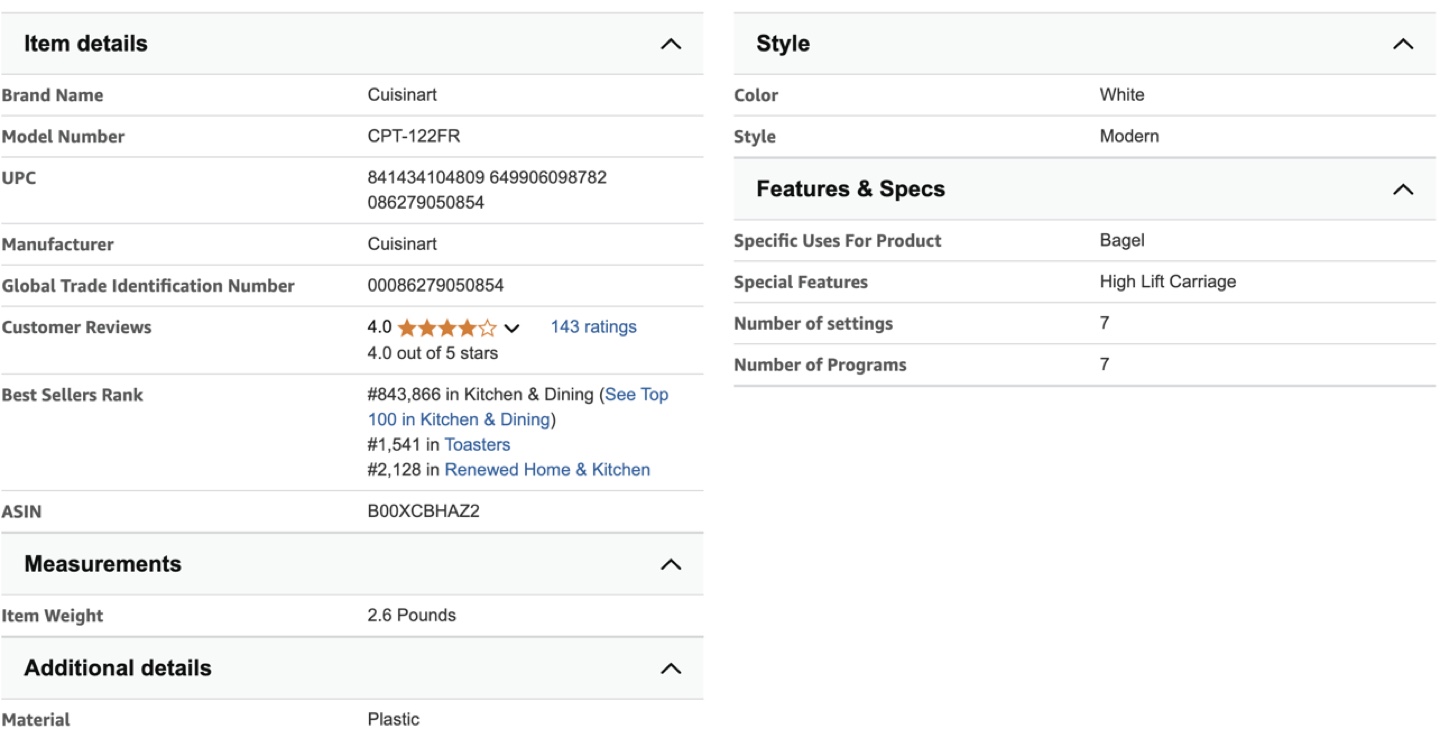Click the Bagel value

1122,241
